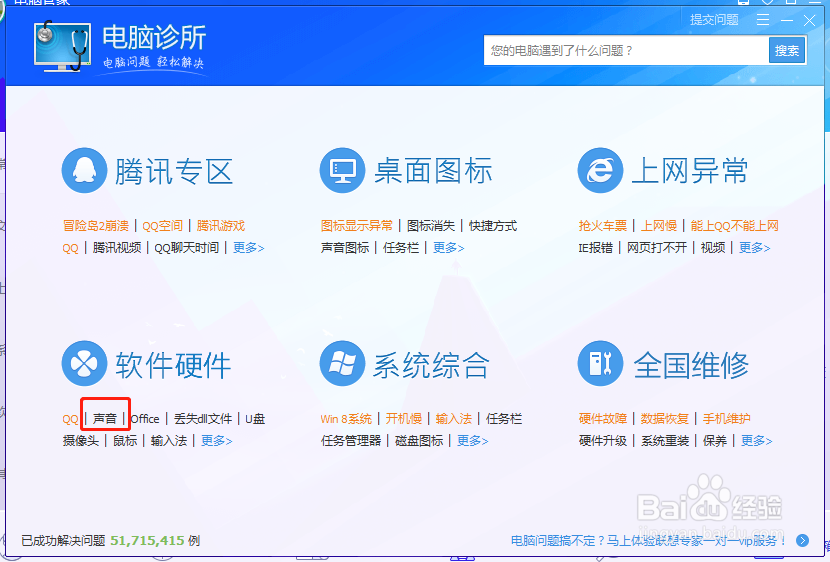Open the QQ空间 link

[x=163, y=226]
